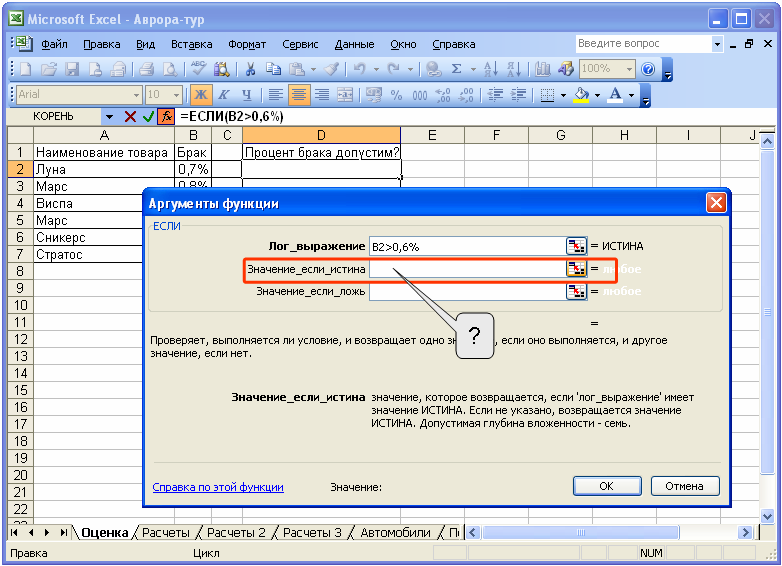Open the font size 10 dropdown
Image resolution: width=782 pixels, height=566 pixels.
coord(176,95)
